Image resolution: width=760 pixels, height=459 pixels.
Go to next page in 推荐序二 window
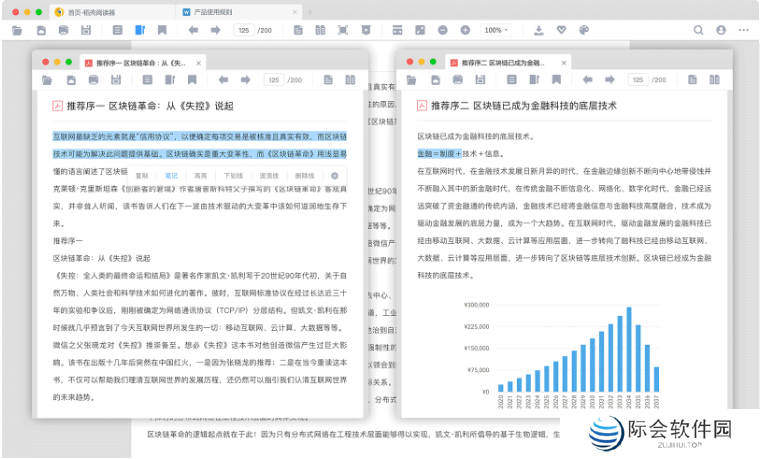pyautogui.click(x=609, y=80)
